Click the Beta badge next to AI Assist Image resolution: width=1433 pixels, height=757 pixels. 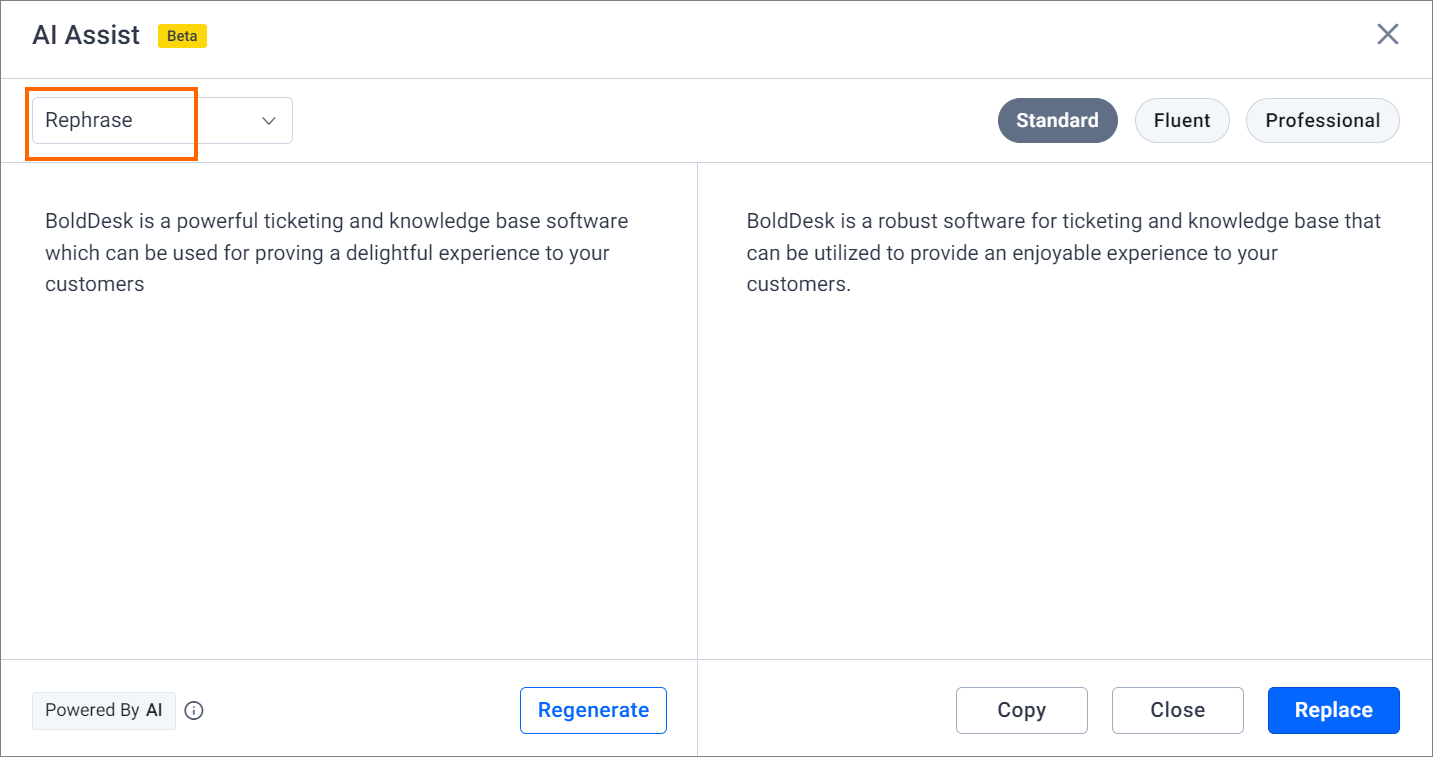tap(182, 36)
